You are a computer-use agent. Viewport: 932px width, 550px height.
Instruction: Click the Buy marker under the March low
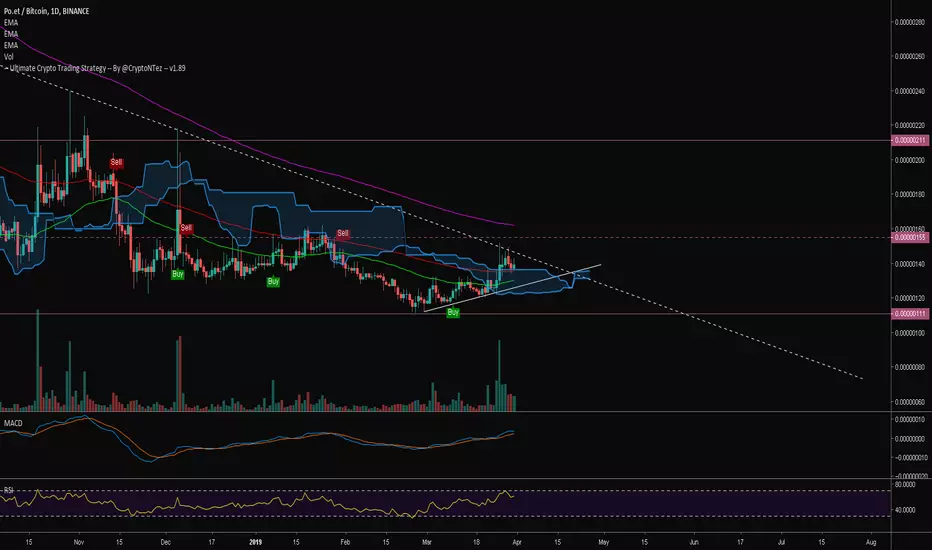pyautogui.click(x=453, y=313)
